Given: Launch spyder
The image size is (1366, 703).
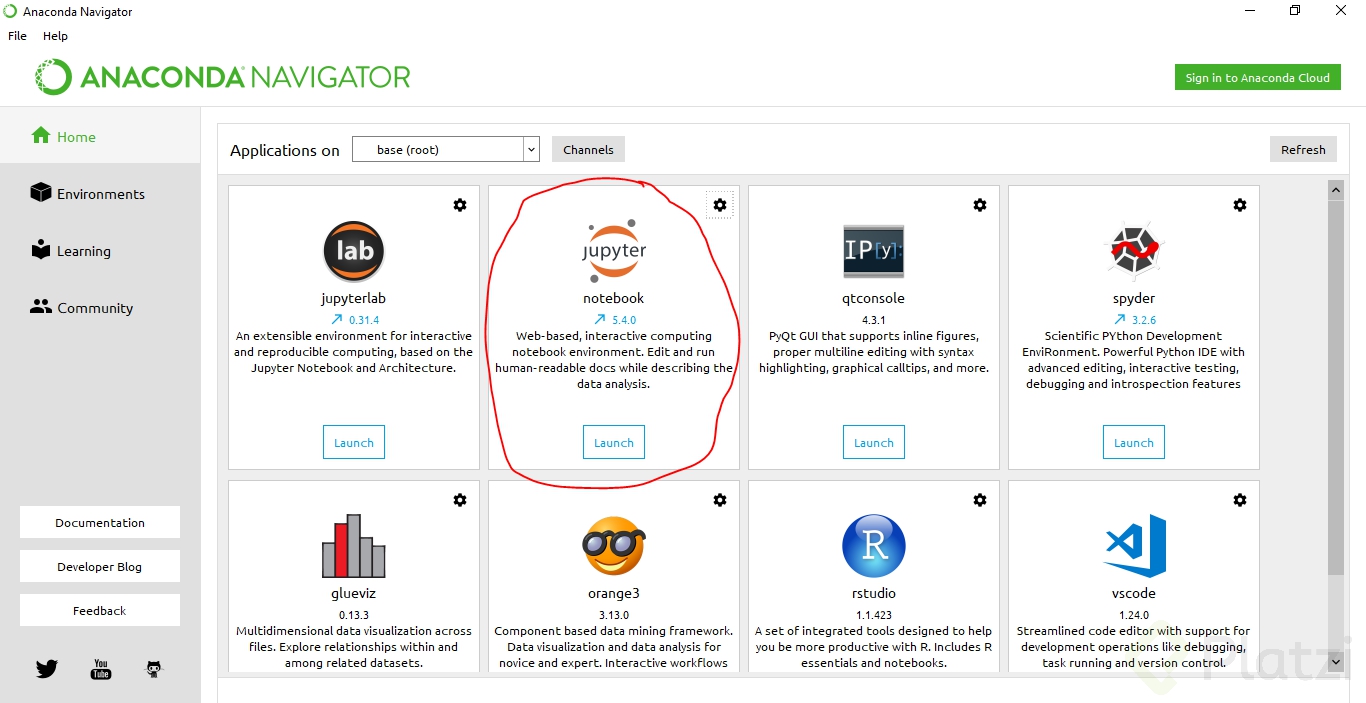Looking at the screenshot, I should (1134, 442).
